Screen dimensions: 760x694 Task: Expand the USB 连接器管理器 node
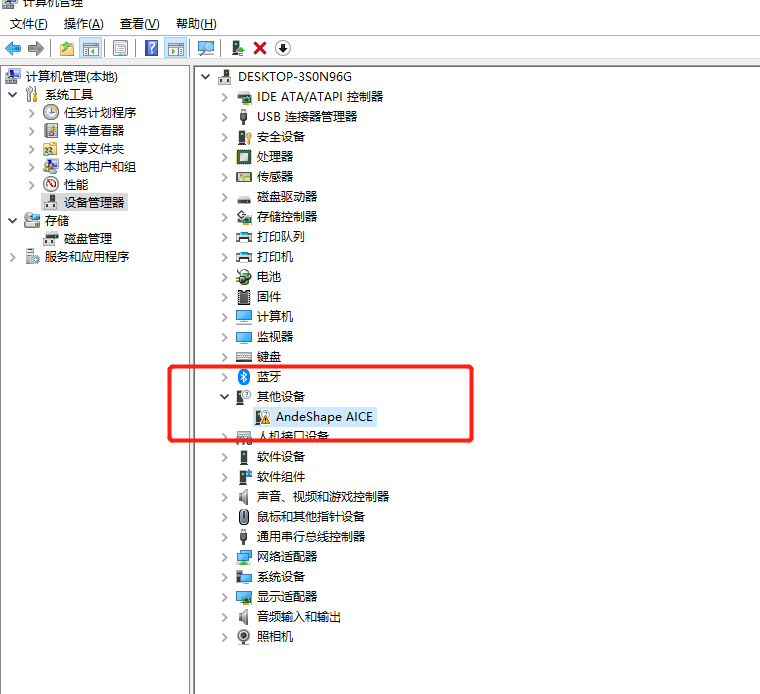coord(224,117)
